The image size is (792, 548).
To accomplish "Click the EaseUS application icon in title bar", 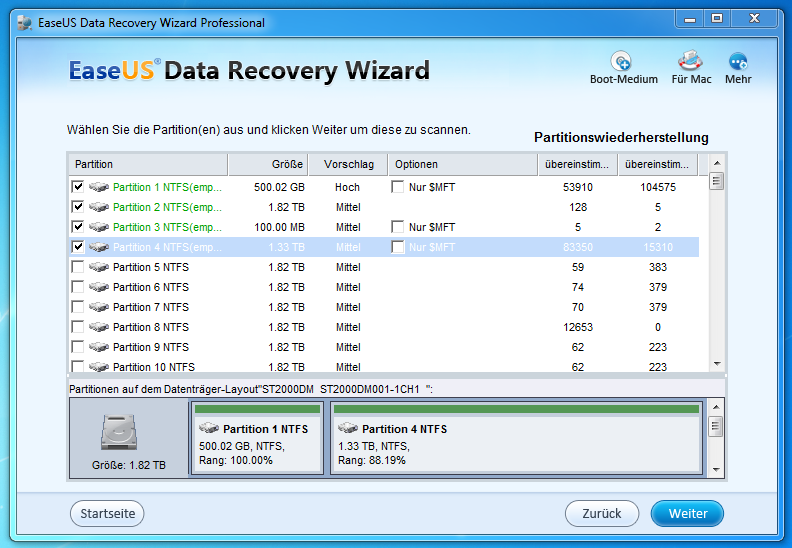I will pos(24,23).
